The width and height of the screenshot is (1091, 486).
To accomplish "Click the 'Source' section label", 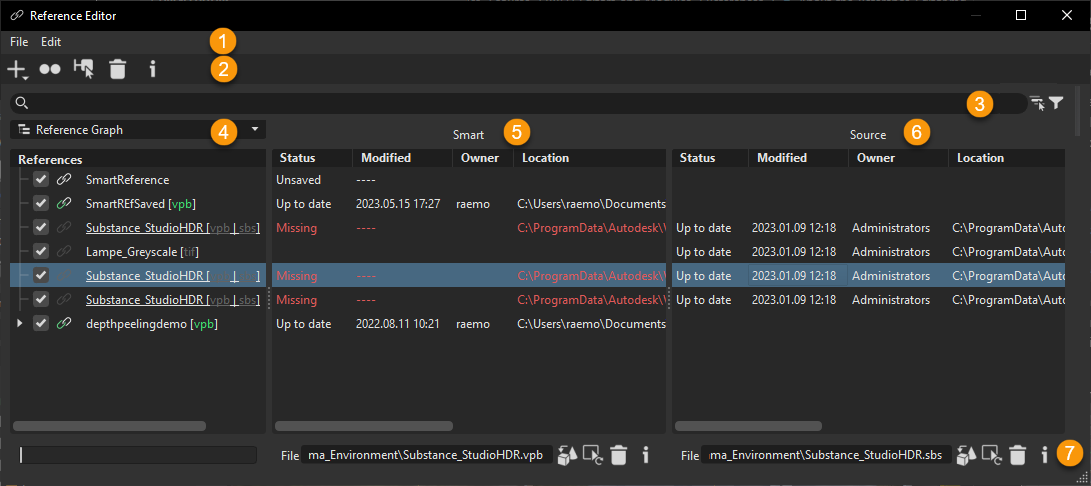I will (x=868, y=134).
